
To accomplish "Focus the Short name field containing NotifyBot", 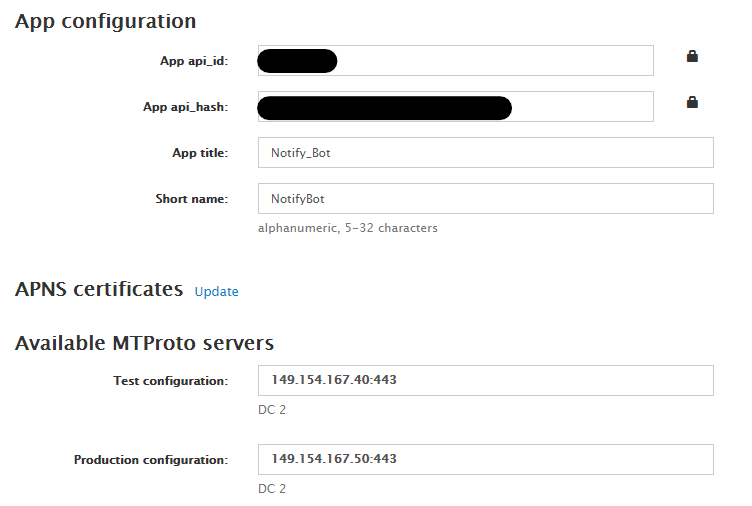I will (x=485, y=199).
